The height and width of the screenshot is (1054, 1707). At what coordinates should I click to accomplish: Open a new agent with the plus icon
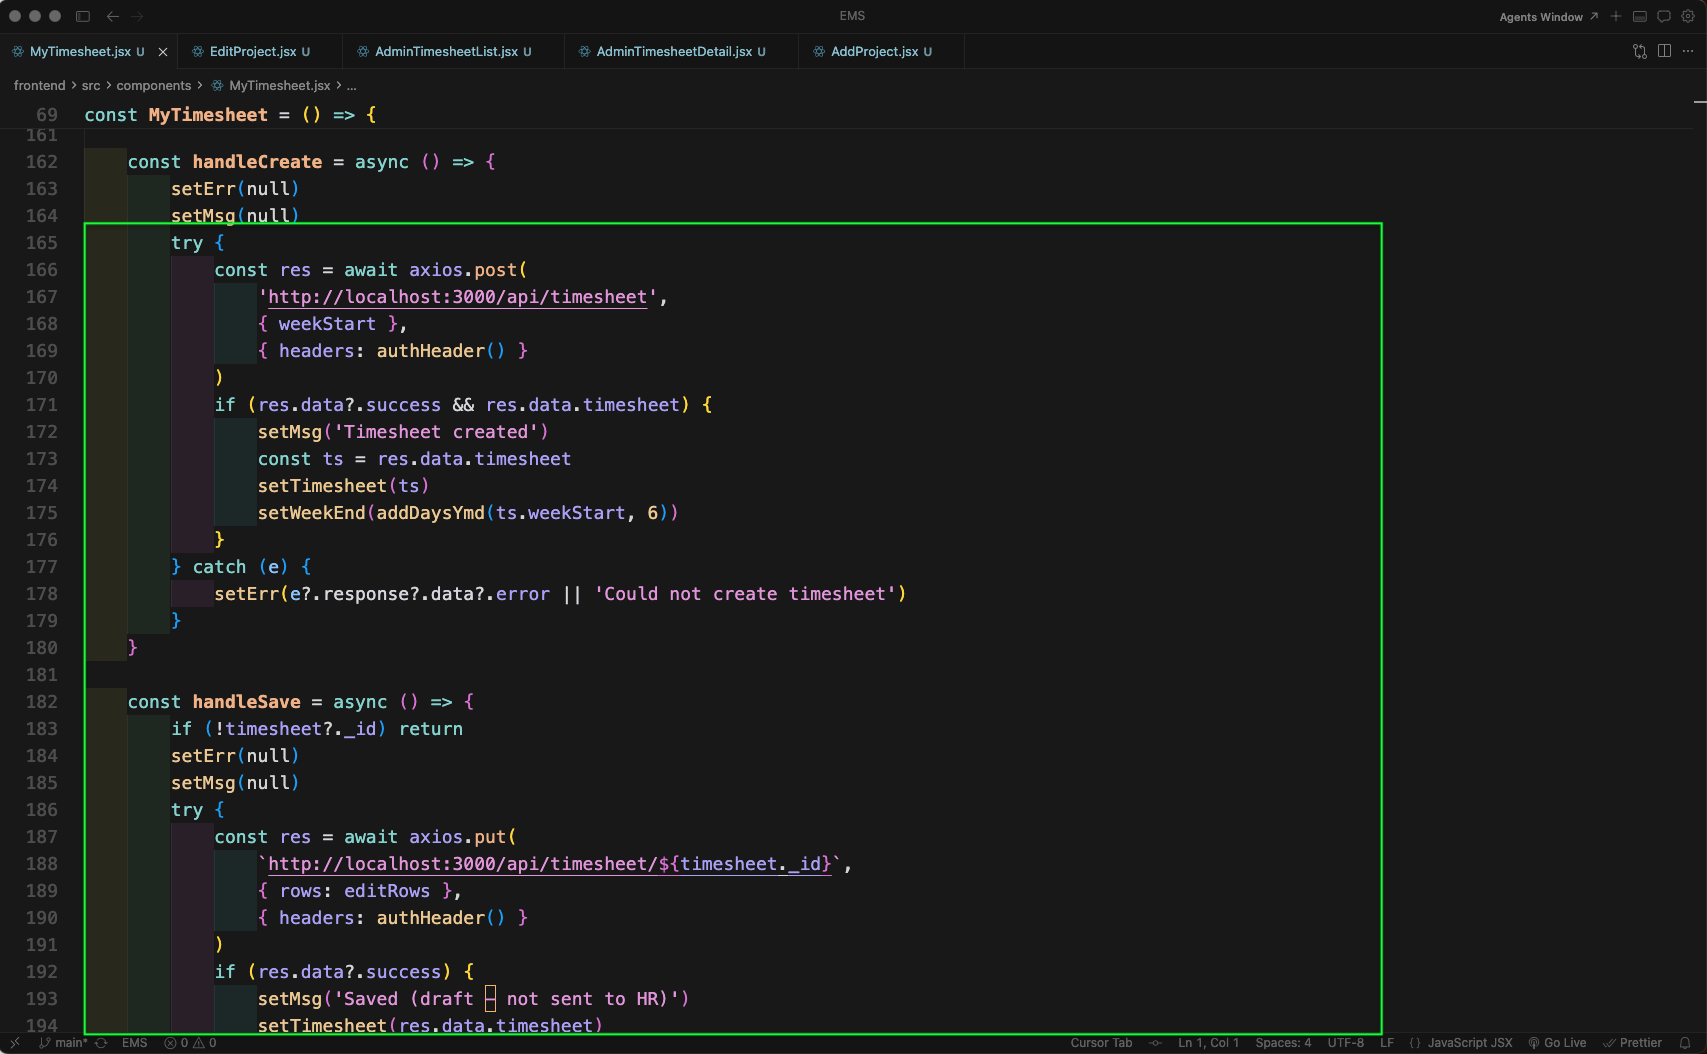[x=1616, y=17]
